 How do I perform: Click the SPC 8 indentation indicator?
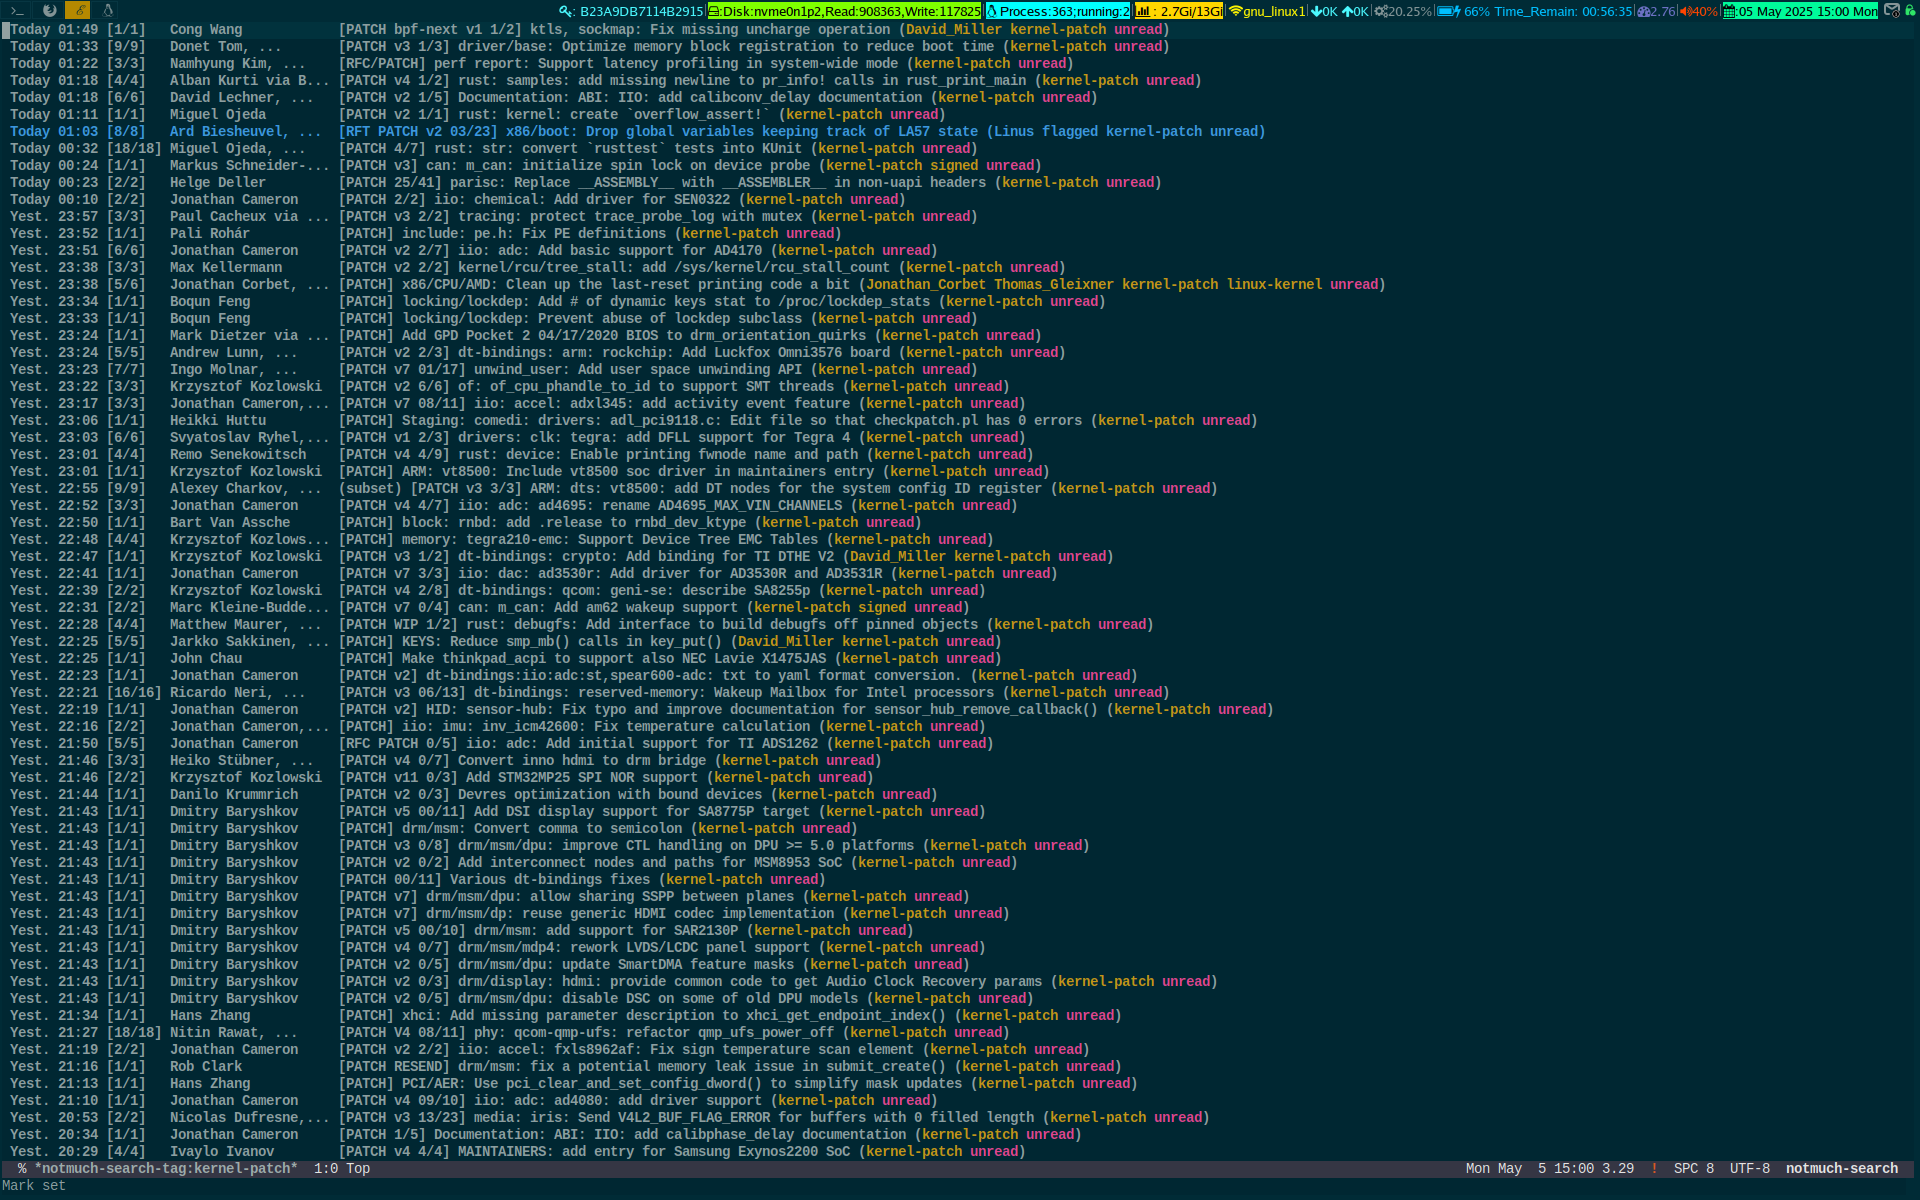pyautogui.click(x=1694, y=1168)
